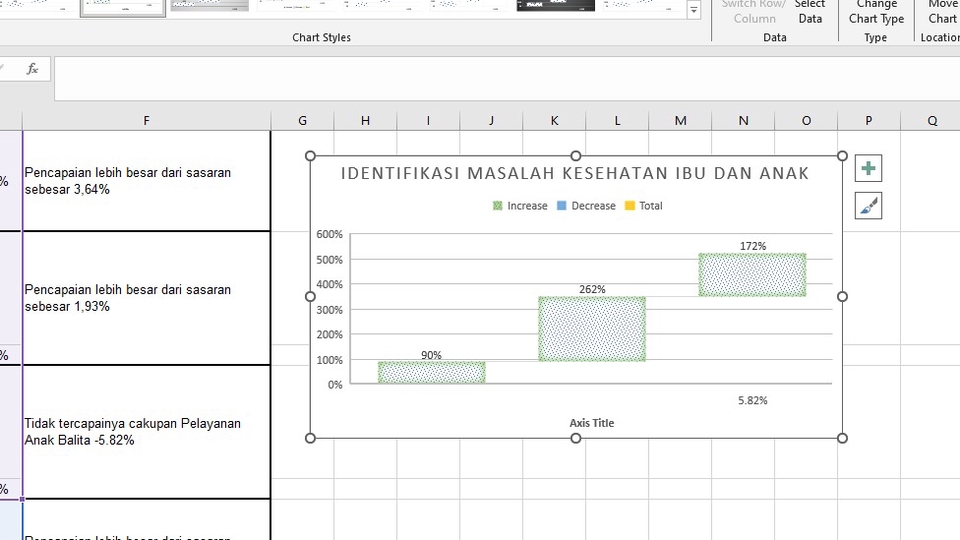Click the 262% data label
The width and height of the screenshot is (960, 540).
click(x=592, y=289)
